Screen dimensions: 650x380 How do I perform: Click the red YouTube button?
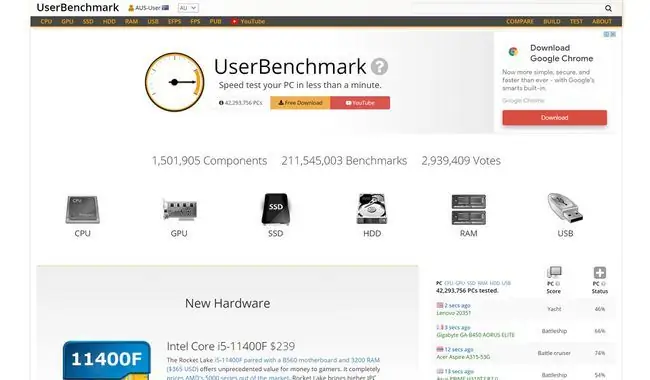click(360, 103)
